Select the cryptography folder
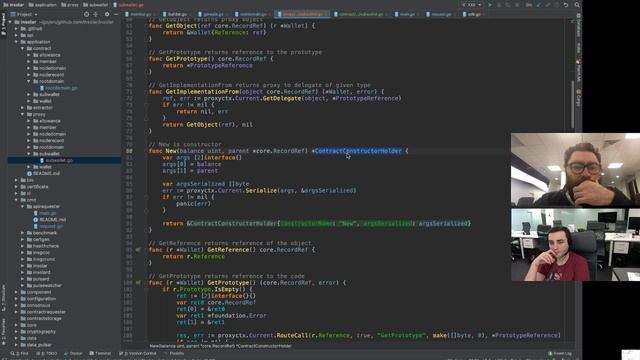 tap(38, 332)
